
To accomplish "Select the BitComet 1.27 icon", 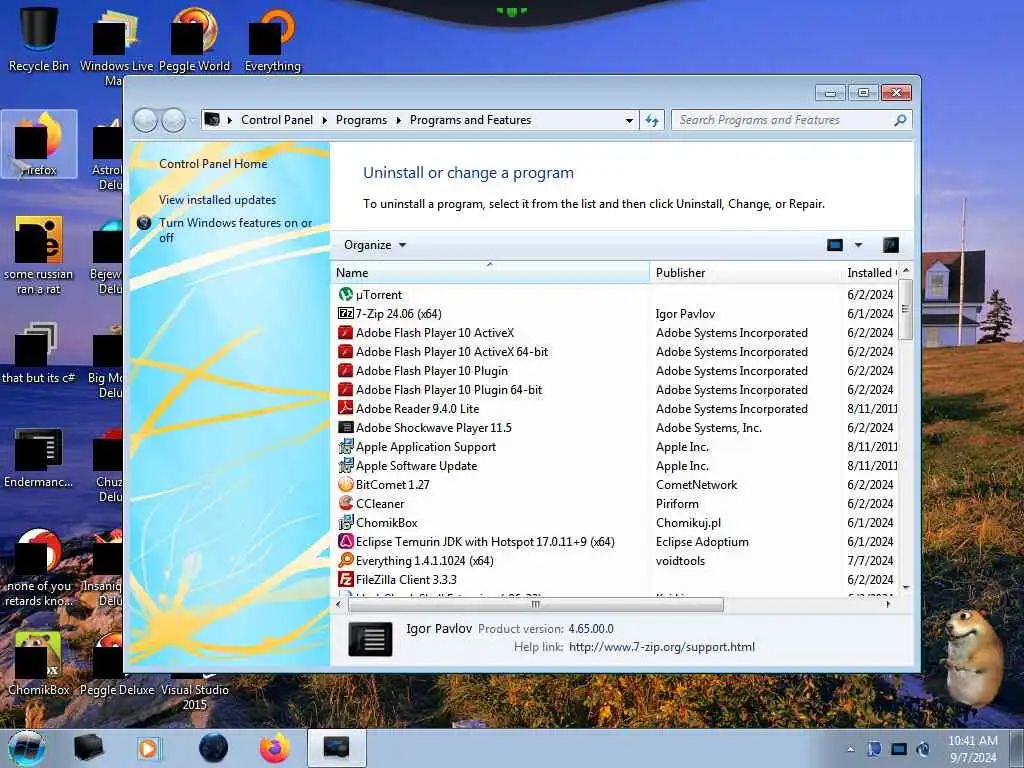I will pyautogui.click(x=345, y=485).
